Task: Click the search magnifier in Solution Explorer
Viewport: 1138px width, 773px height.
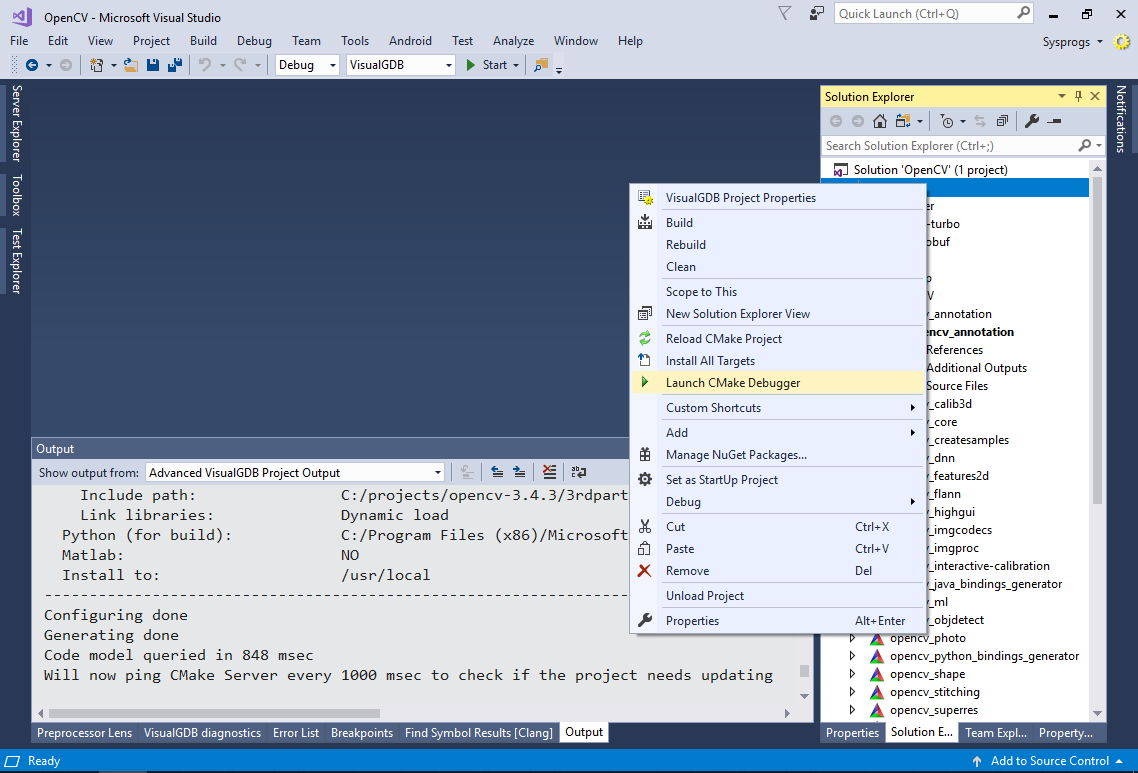Action: [x=1084, y=146]
